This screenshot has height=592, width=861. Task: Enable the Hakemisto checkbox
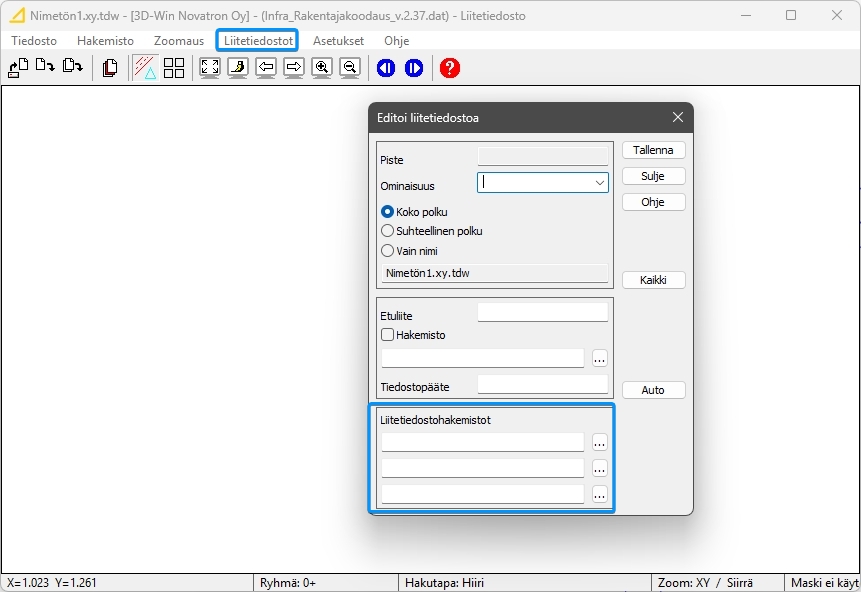pyautogui.click(x=387, y=334)
